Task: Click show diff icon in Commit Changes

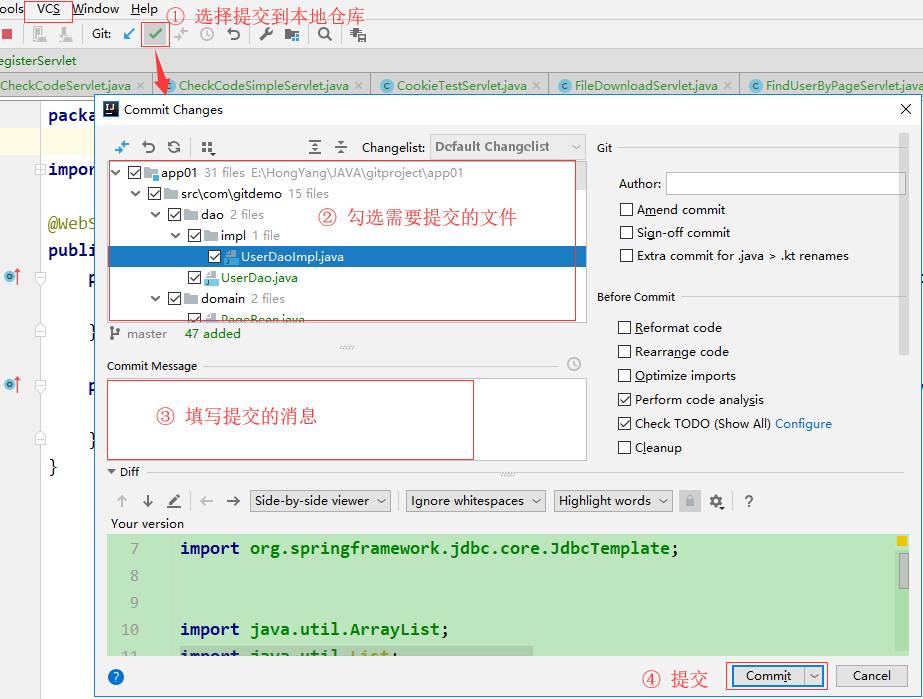Action: click(x=122, y=147)
